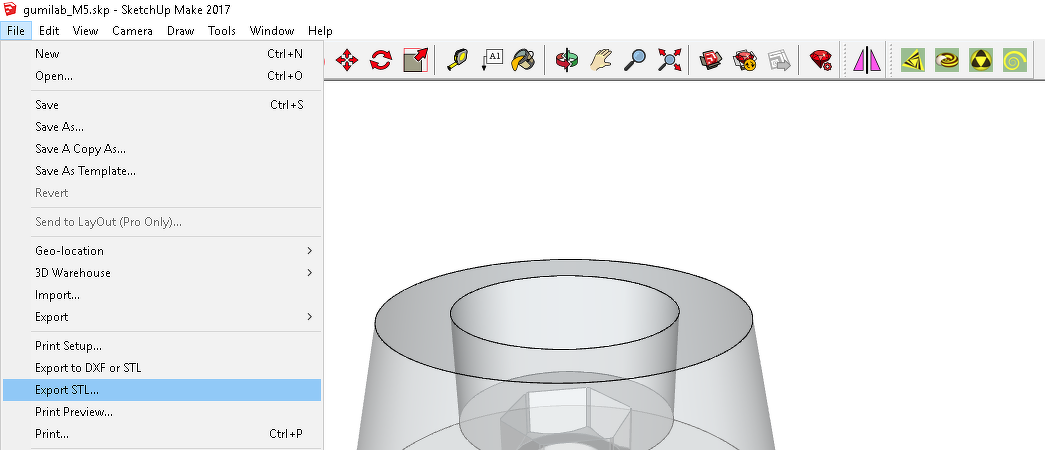Open the Draw menu
Screen dimensions: 1045x450
tap(181, 31)
